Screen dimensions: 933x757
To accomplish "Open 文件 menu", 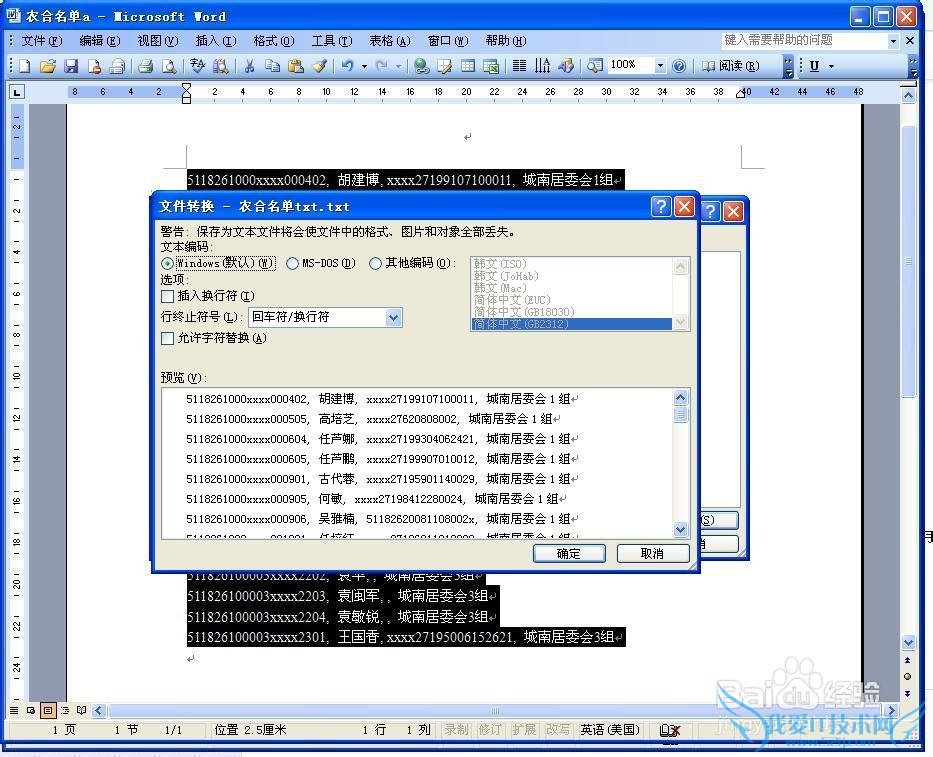I will click(42, 40).
